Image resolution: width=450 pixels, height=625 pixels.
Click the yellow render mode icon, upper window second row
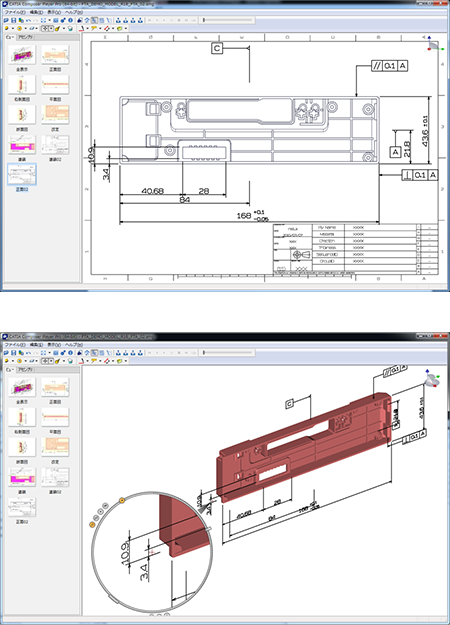[6, 29]
